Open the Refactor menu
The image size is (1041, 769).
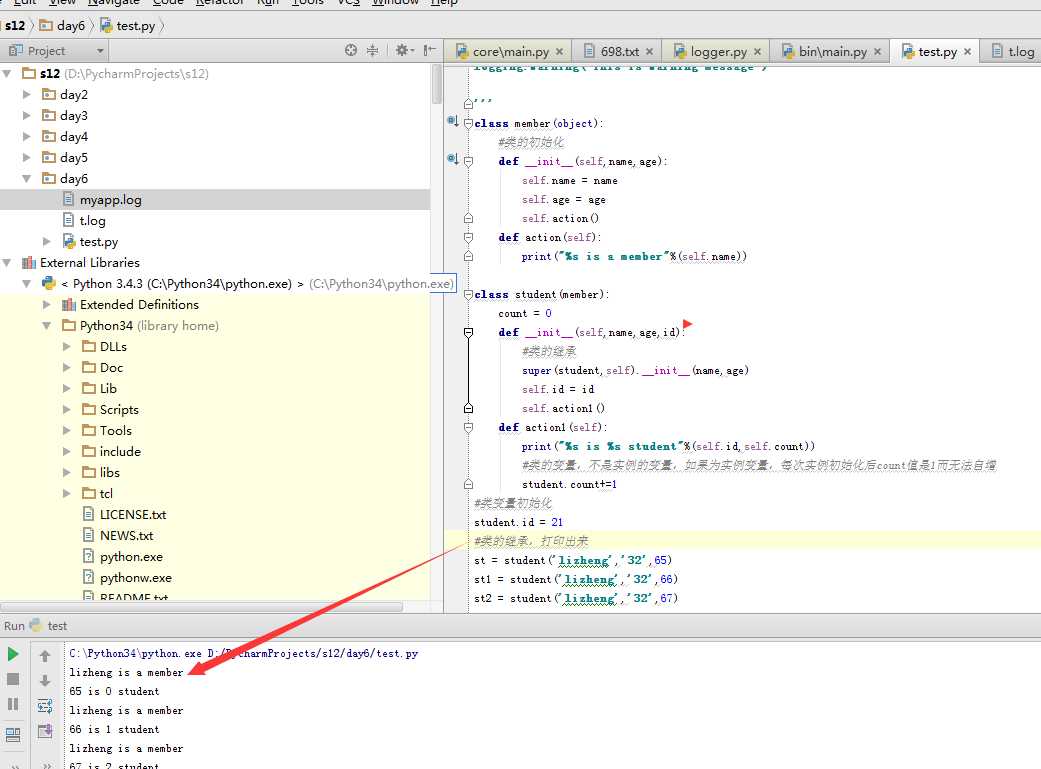click(220, 3)
